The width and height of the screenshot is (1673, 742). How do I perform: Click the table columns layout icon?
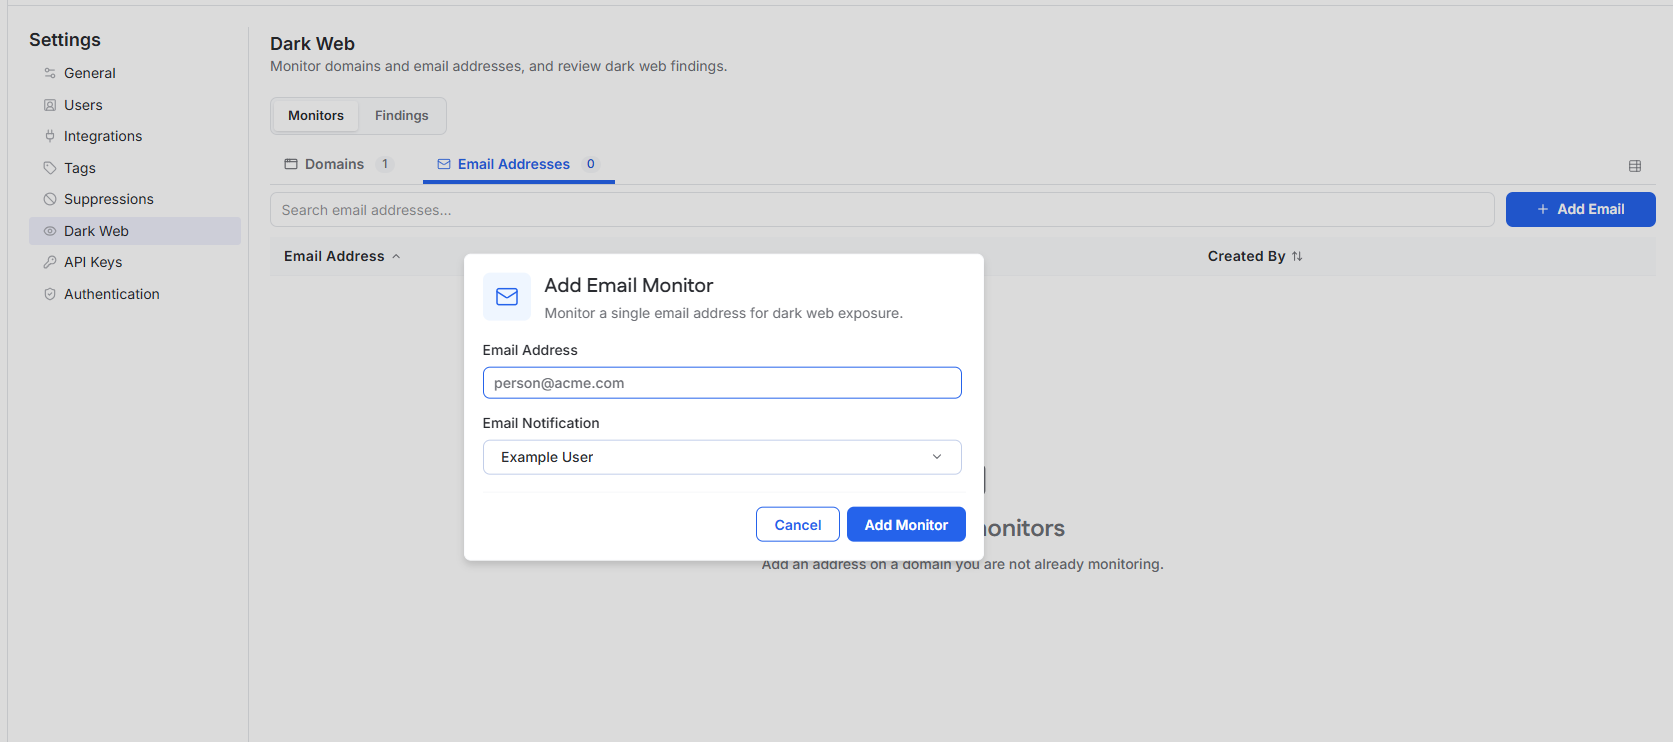[x=1635, y=166]
